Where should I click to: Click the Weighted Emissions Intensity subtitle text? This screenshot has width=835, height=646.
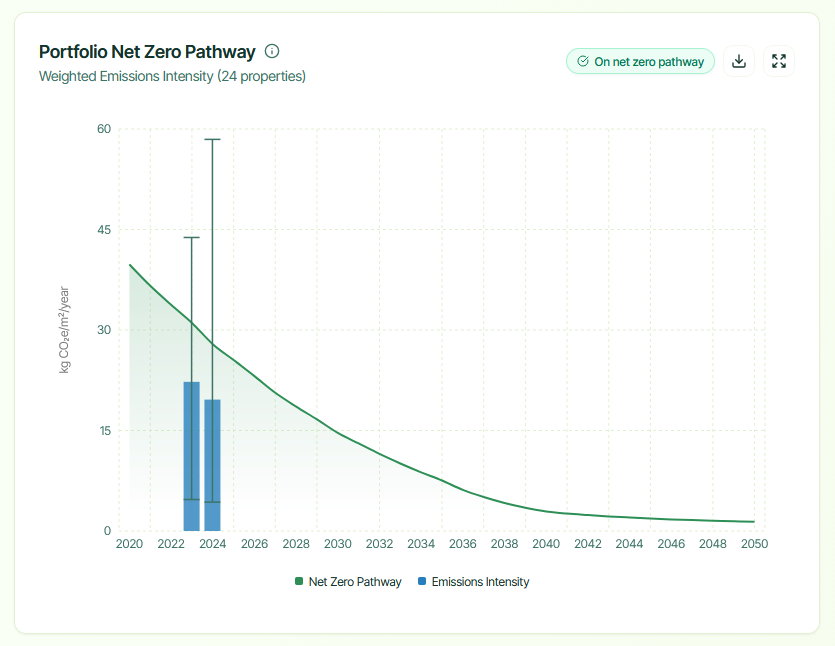click(172, 76)
